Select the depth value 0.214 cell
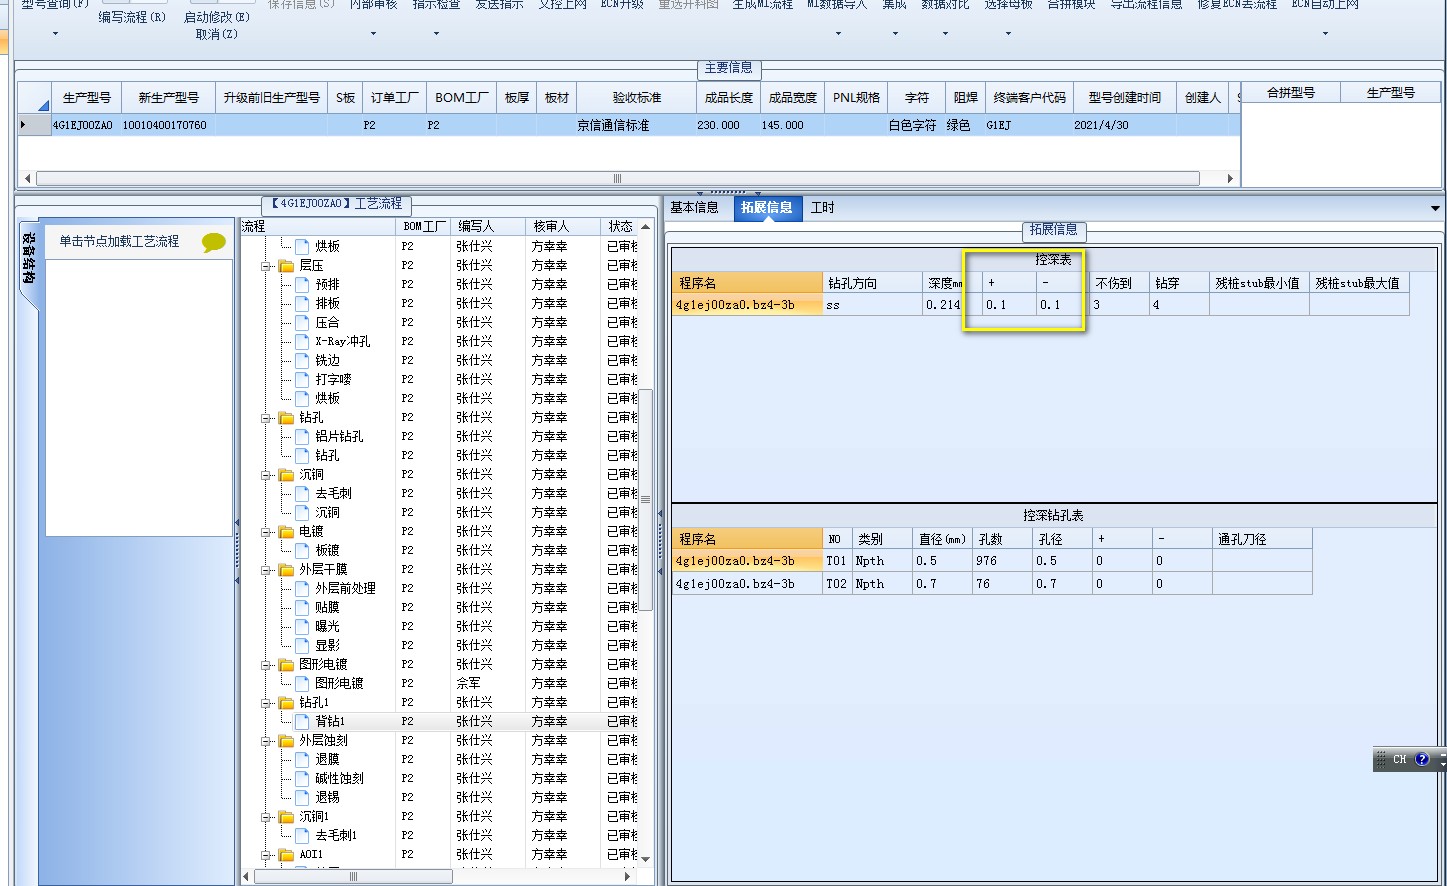The height and width of the screenshot is (886, 1447). (x=942, y=305)
